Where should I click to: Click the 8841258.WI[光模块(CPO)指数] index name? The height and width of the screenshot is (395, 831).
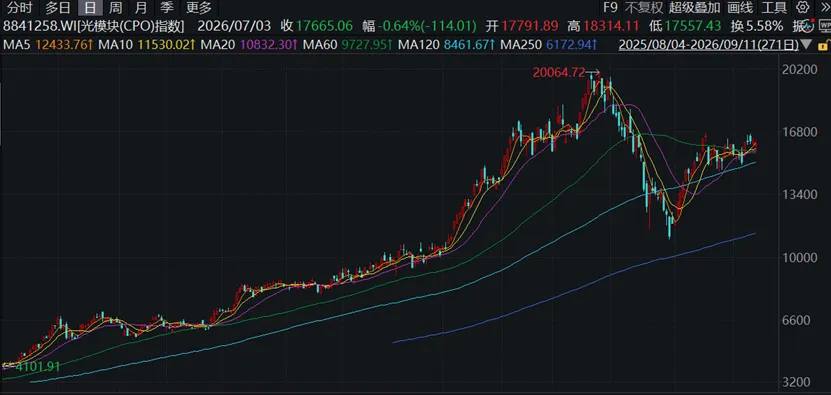[94, 26]
